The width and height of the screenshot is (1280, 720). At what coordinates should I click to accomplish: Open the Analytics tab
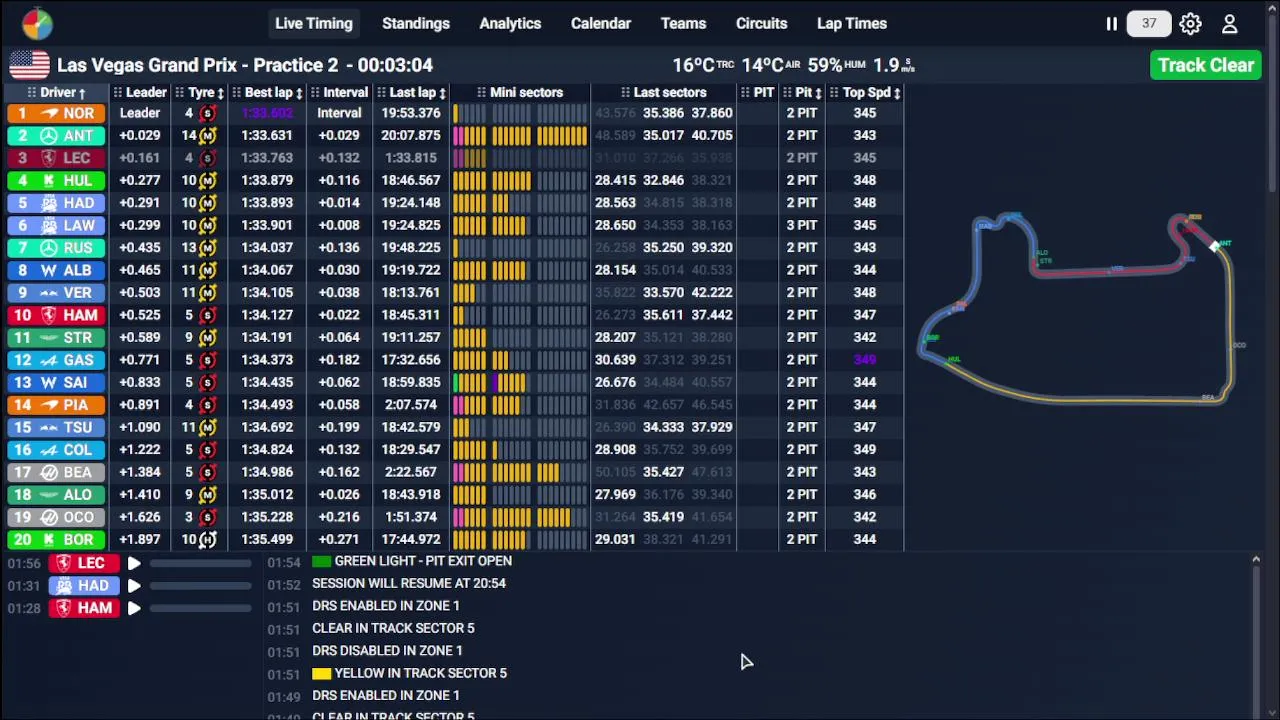(x=510, y=23)
